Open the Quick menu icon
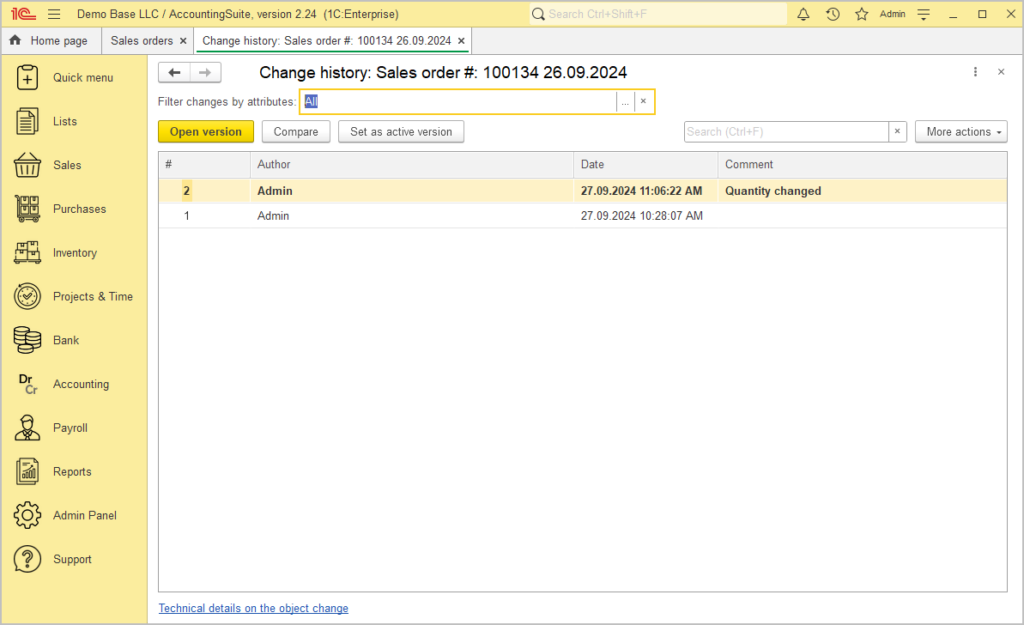This screenshot has height=625, width=1024. point(27,77)
